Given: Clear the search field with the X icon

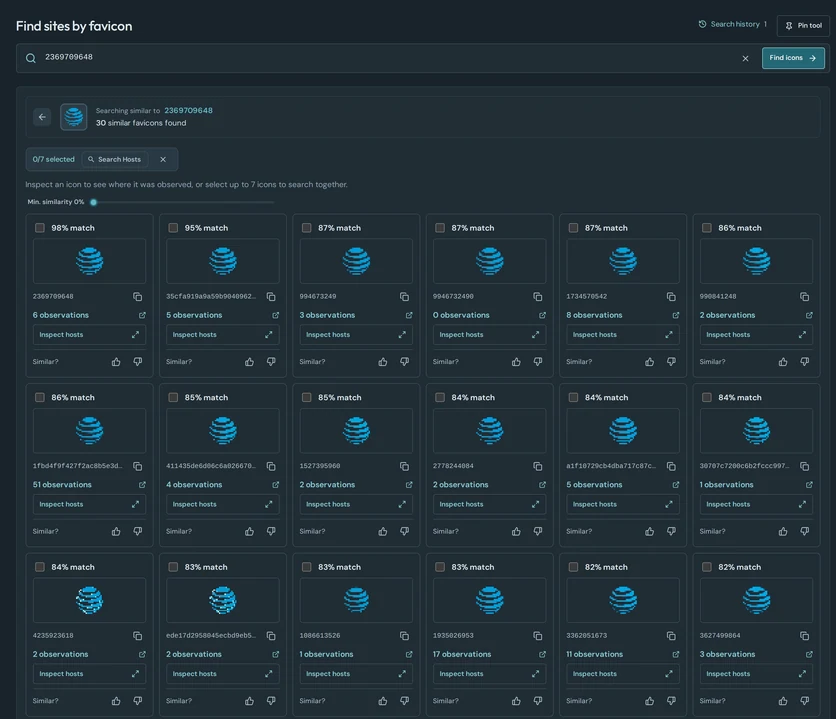Looking at the screenshot, I should click(745, 58).
